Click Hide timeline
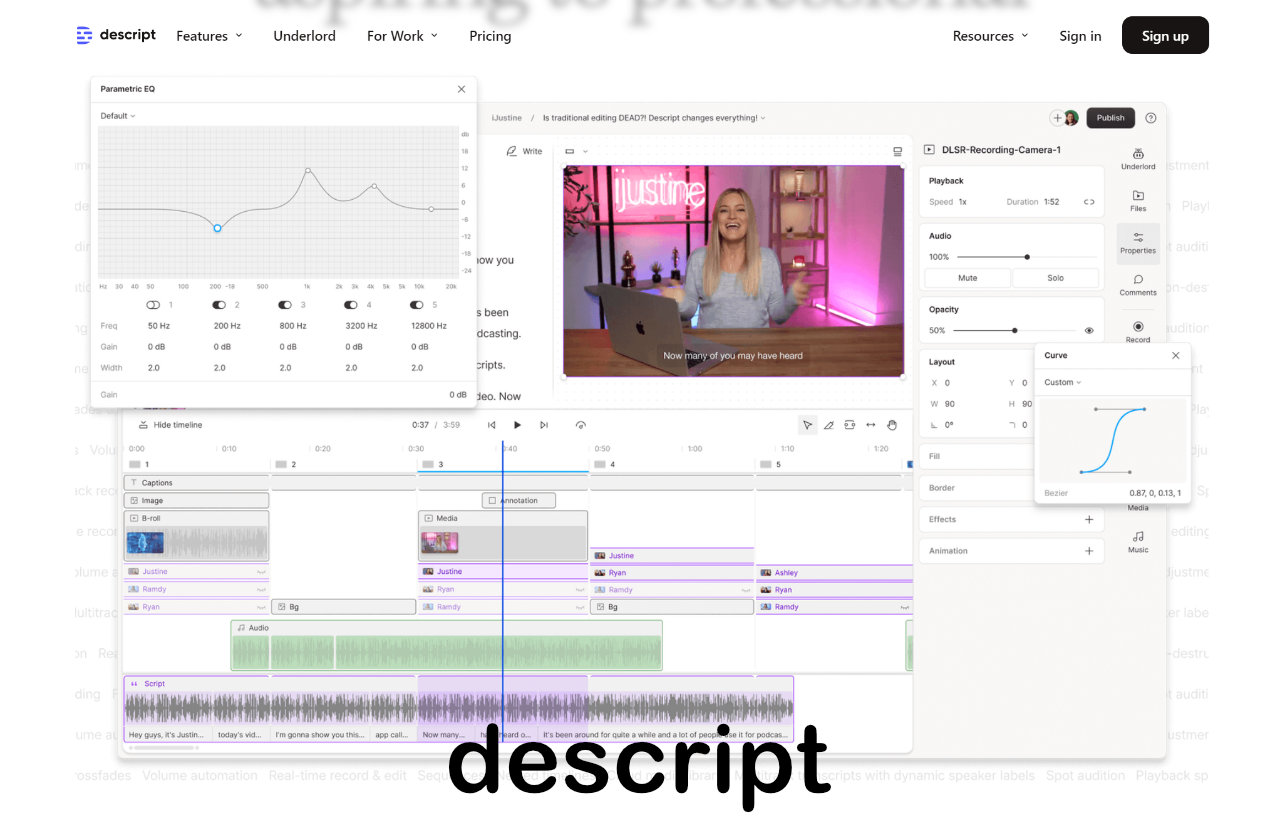This screenshot has width=1280, height=830. point(170,425)
